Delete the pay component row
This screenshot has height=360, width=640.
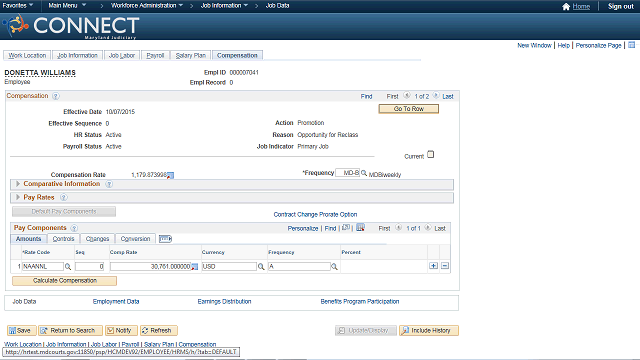[x=445, y=266]
